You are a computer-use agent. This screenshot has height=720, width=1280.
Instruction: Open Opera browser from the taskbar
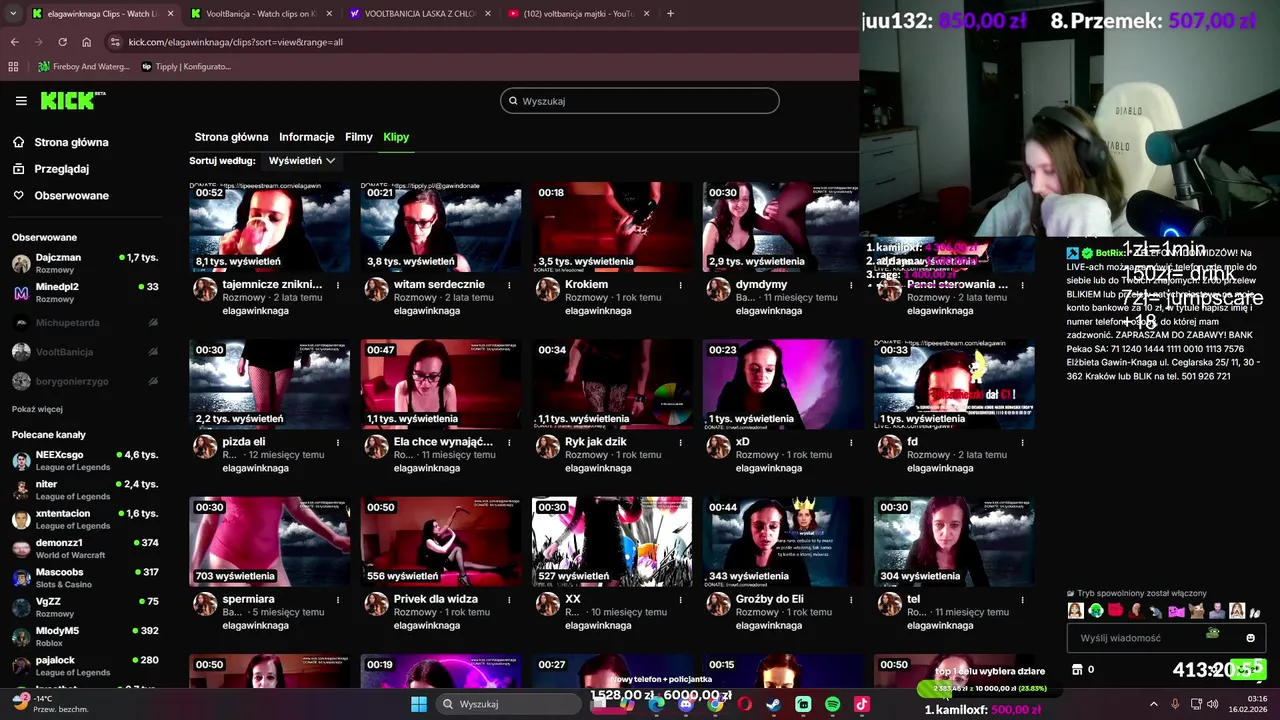coord(744,704)
